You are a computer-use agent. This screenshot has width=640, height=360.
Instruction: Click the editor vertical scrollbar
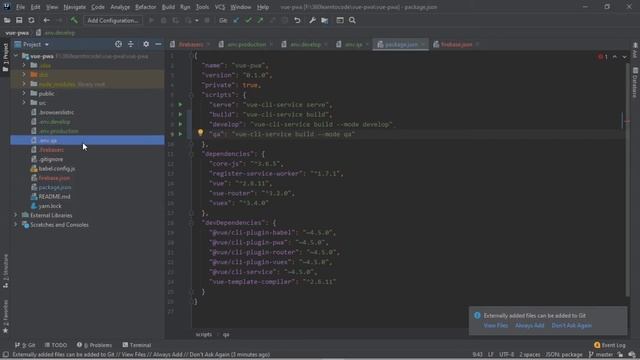[627, 180]
